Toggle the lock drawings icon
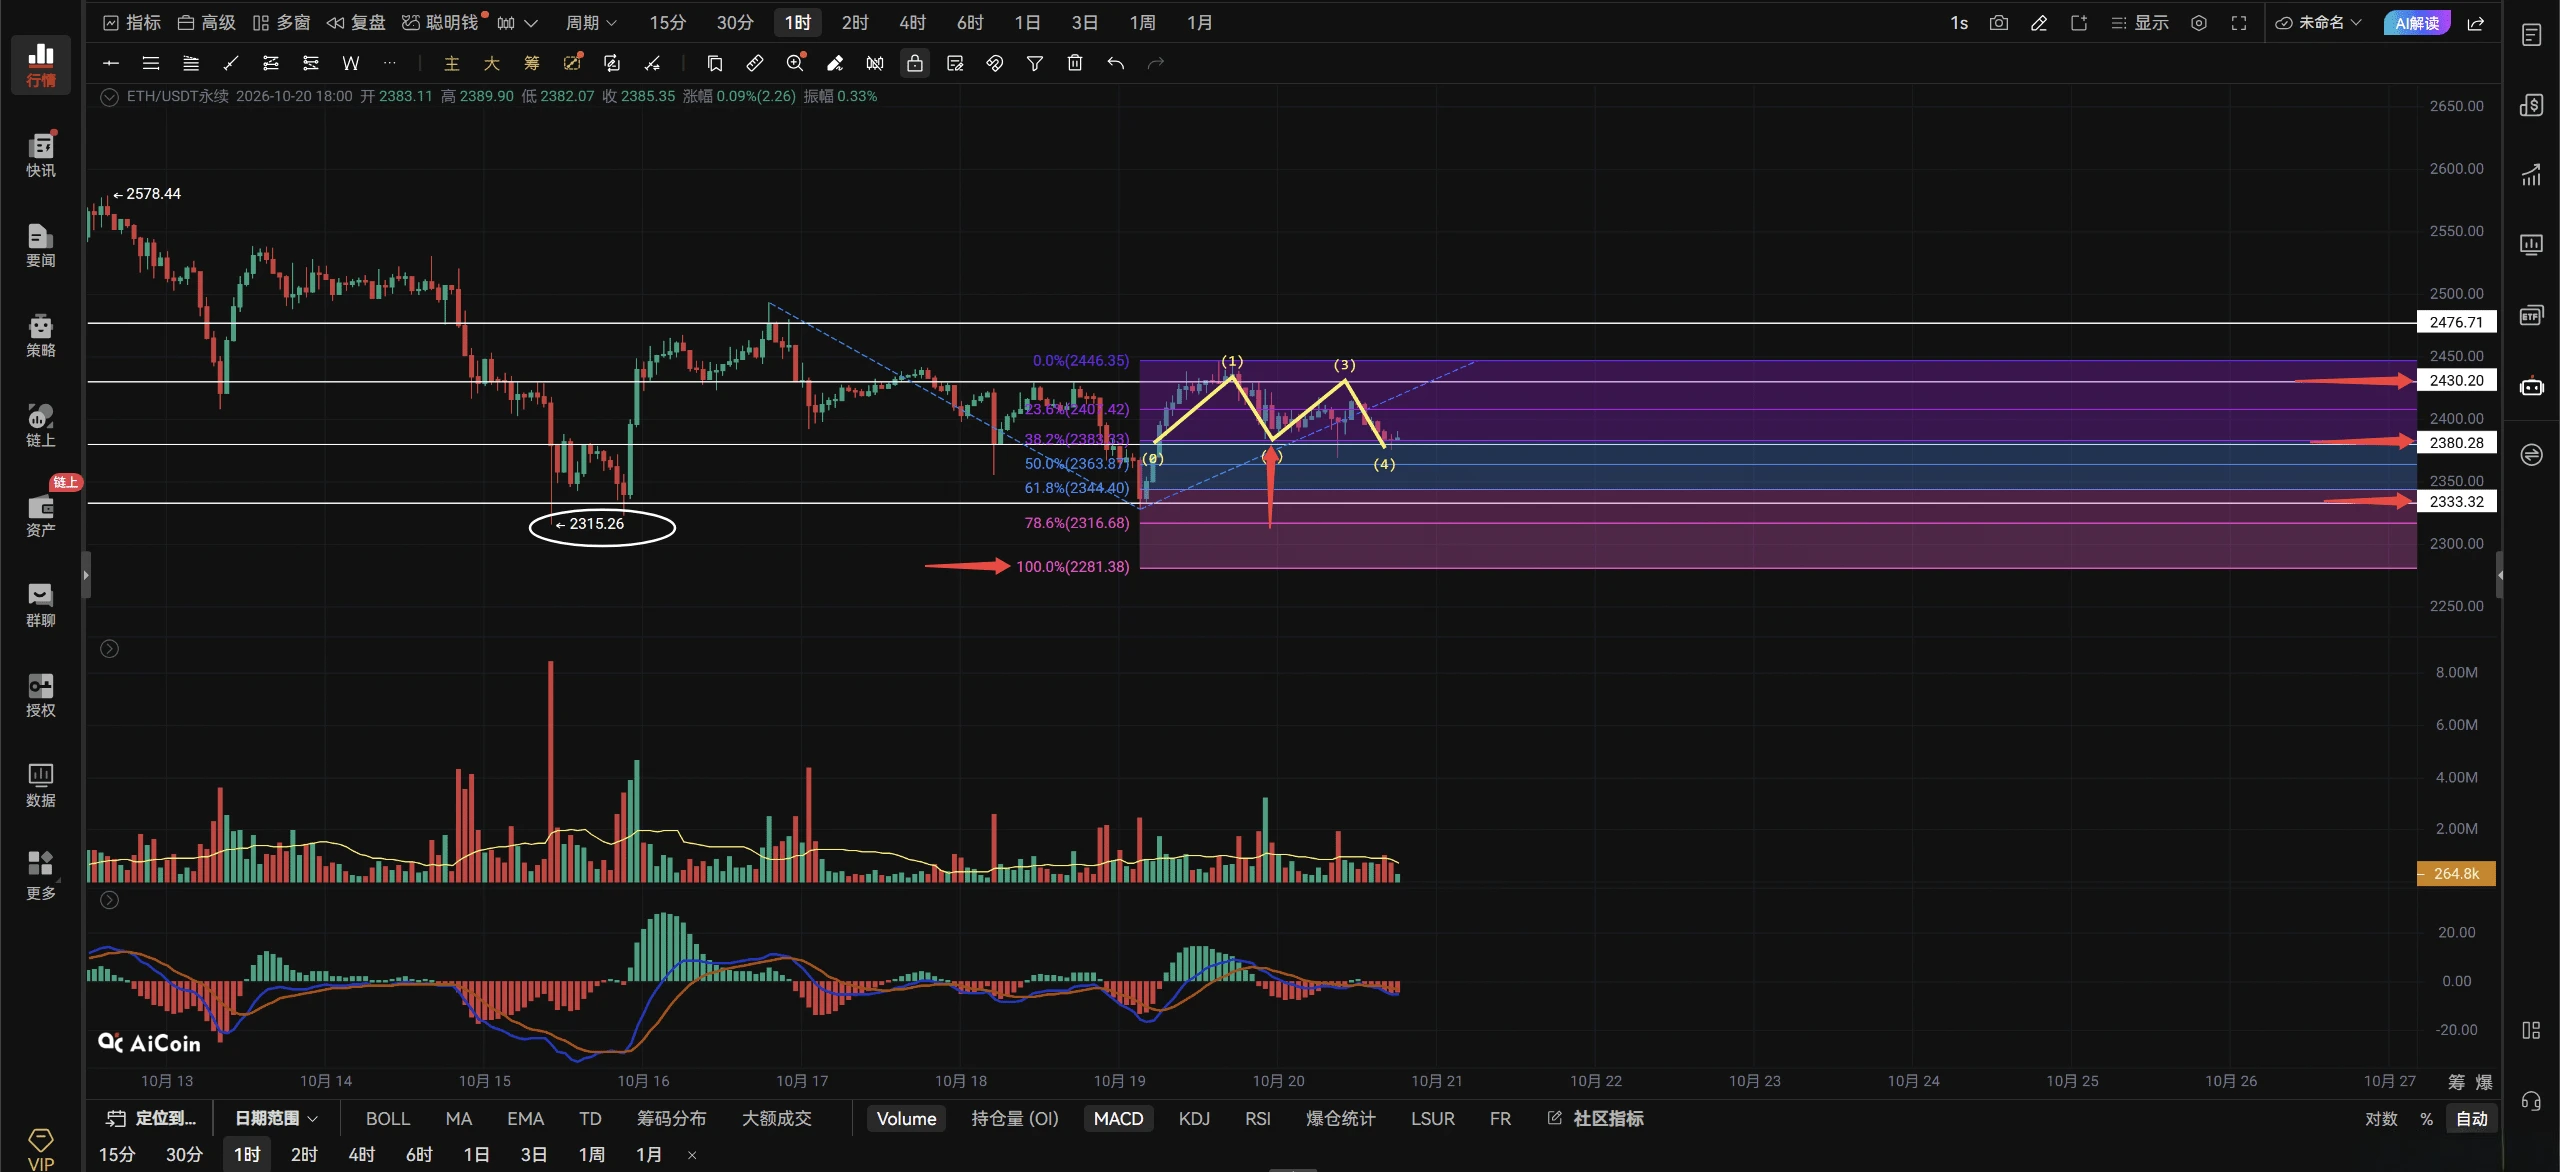This screenshot has height=1172, width=2560. point(915,63)
